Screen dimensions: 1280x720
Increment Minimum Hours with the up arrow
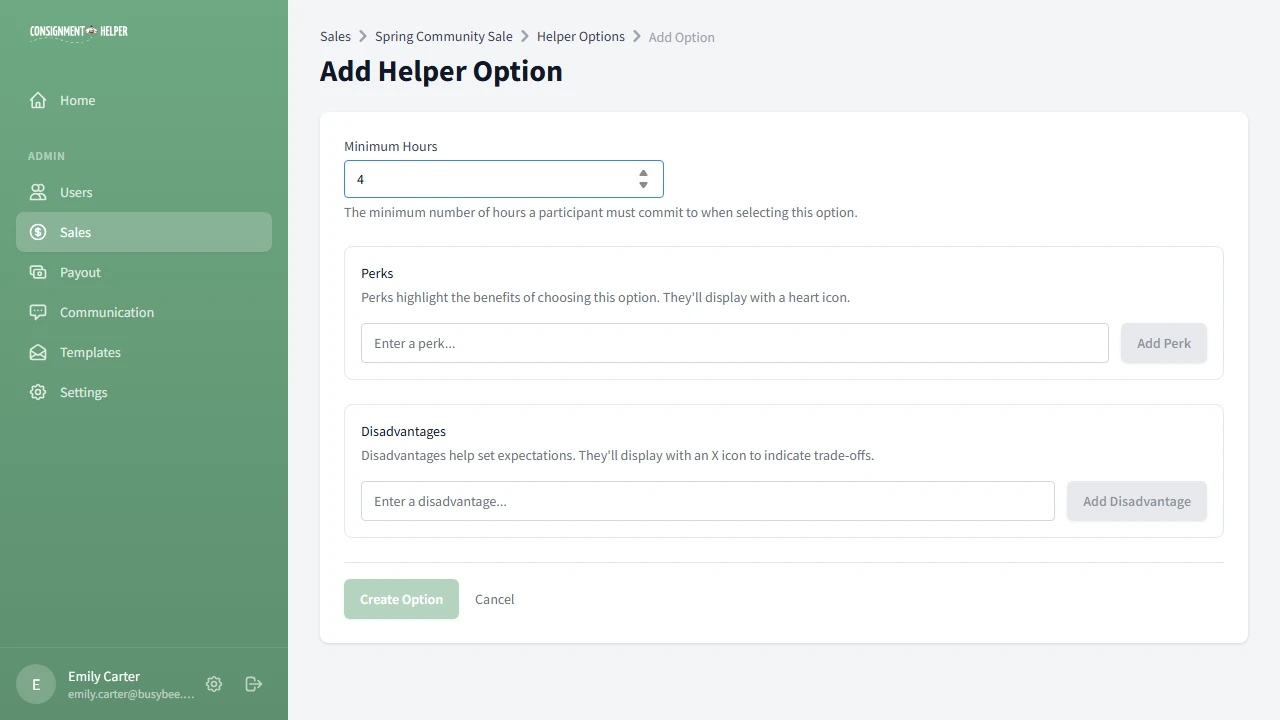[643, 173]
